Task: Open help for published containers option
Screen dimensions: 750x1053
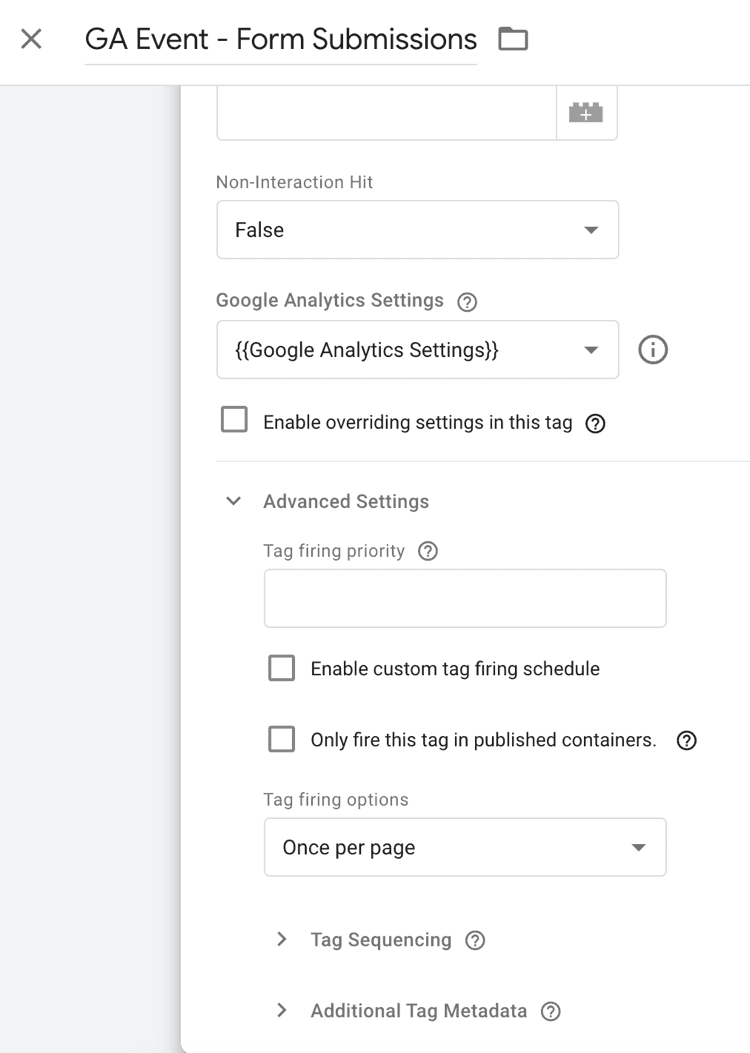Action: [686, 740]
